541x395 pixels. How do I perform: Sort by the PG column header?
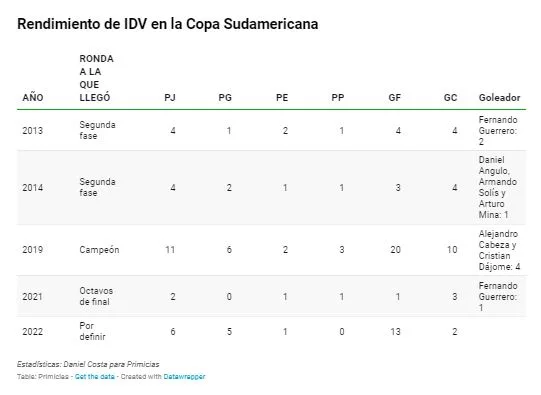click(225, 98)
